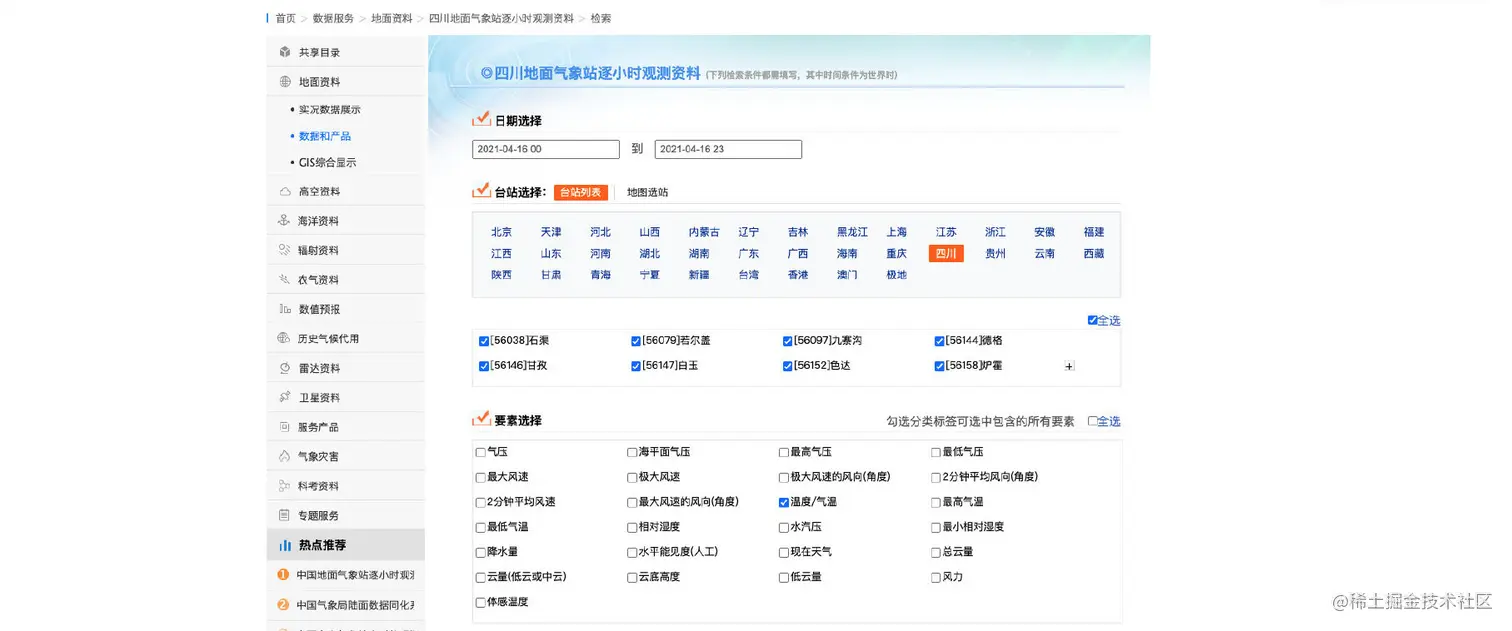Click the satellite icon beside 卫星资料

[285, 398]
